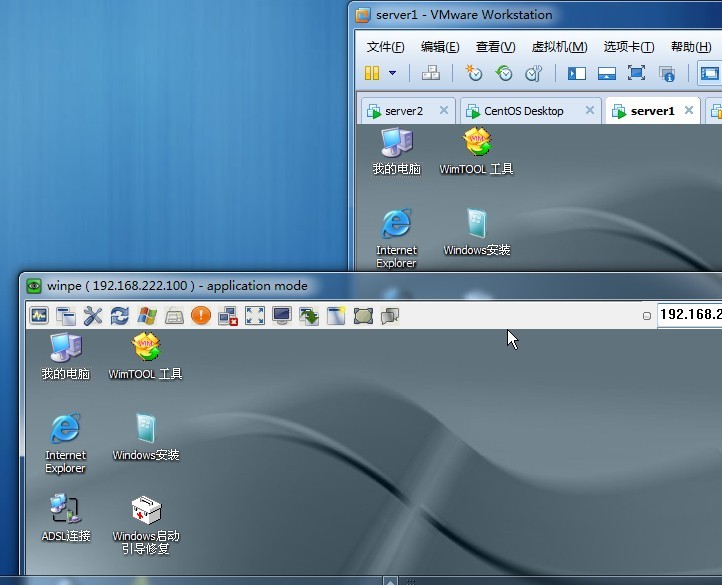Image resolution: width=722 pixels, height=585 pixels.
Task: Open the snapshot manager wrench-clock icon
Action: tap(534, 73)
